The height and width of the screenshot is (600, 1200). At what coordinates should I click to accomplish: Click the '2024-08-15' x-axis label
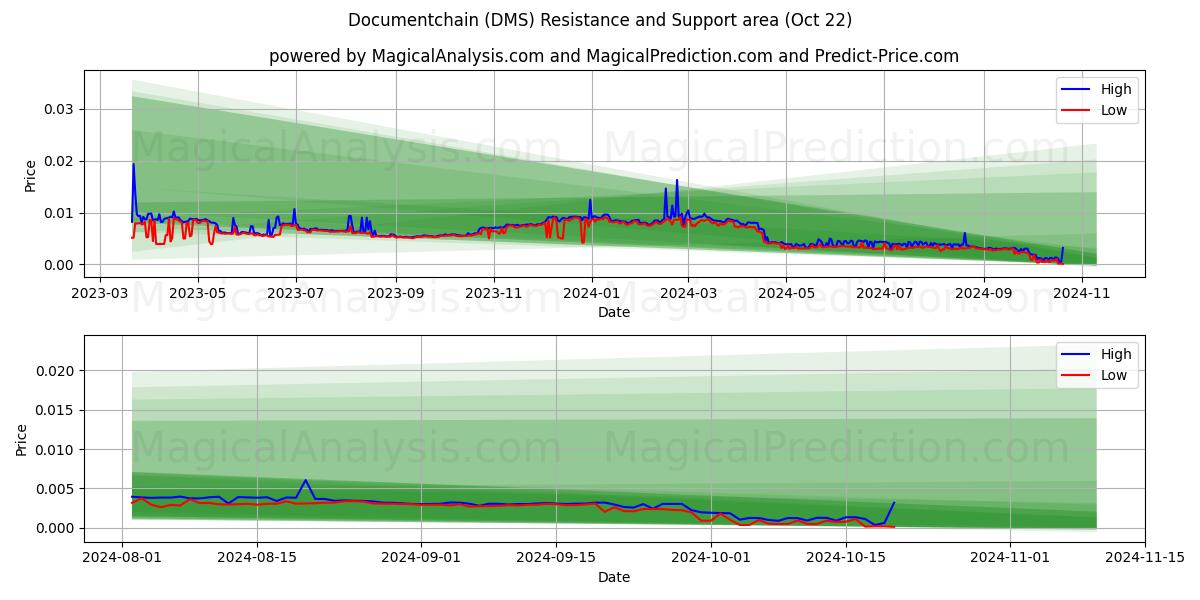pos(257,558)
